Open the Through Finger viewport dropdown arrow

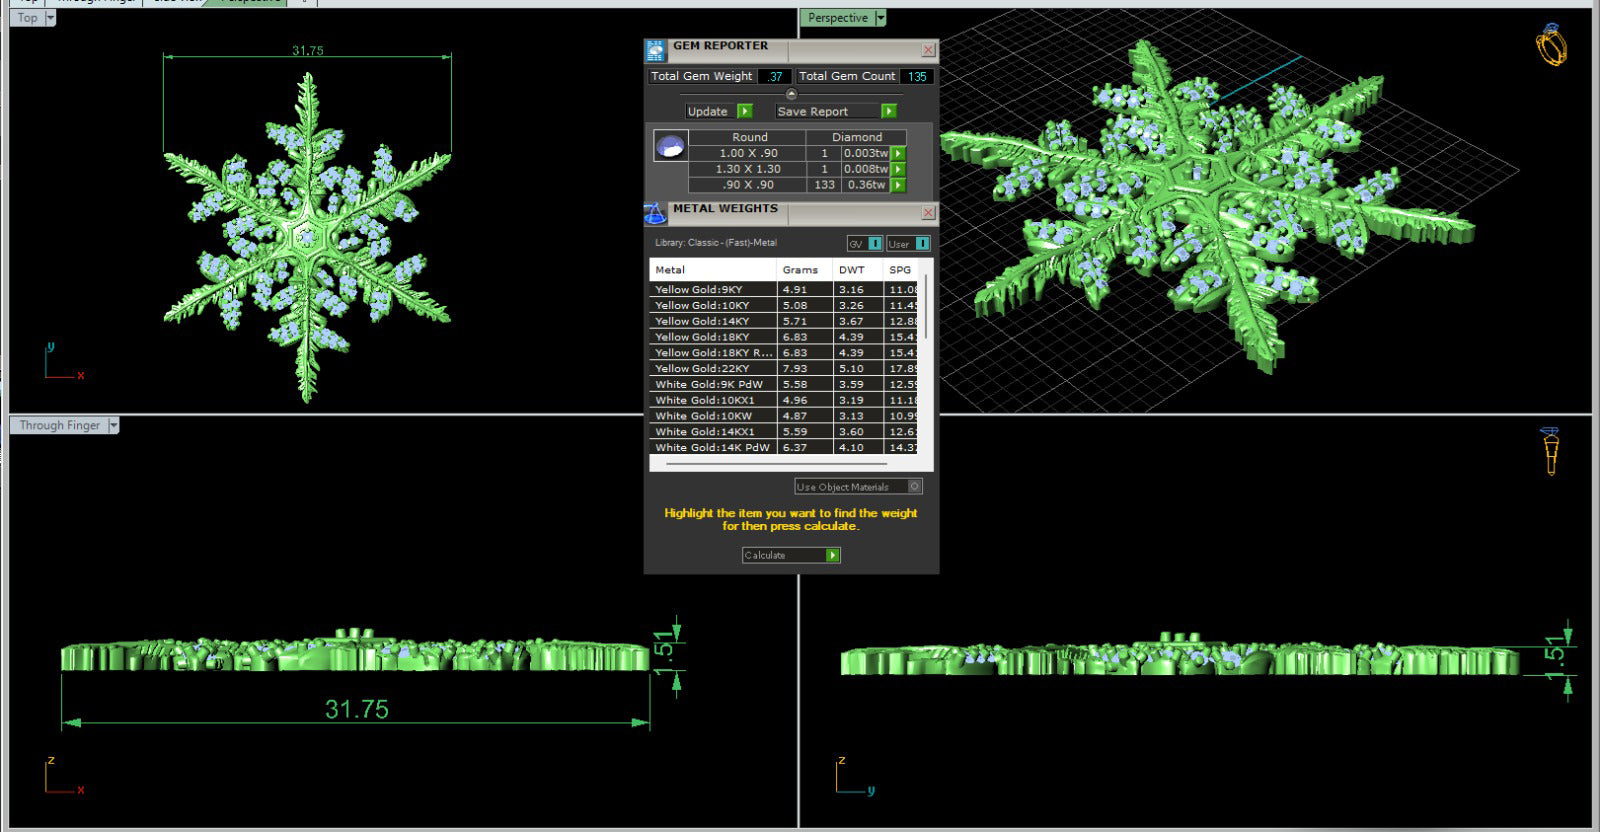pyautogui.click(x=113, y=425)
